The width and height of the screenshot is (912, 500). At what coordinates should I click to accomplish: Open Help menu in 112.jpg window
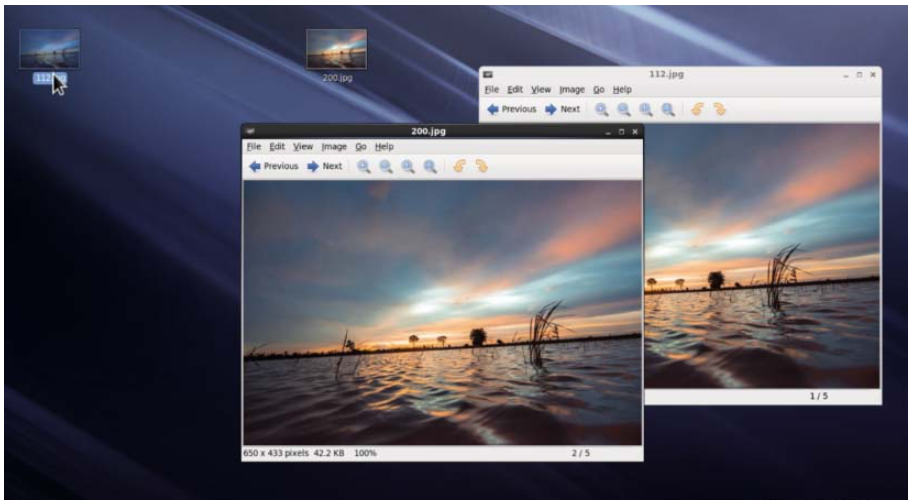pyautogui.click(x=622, y=90)
